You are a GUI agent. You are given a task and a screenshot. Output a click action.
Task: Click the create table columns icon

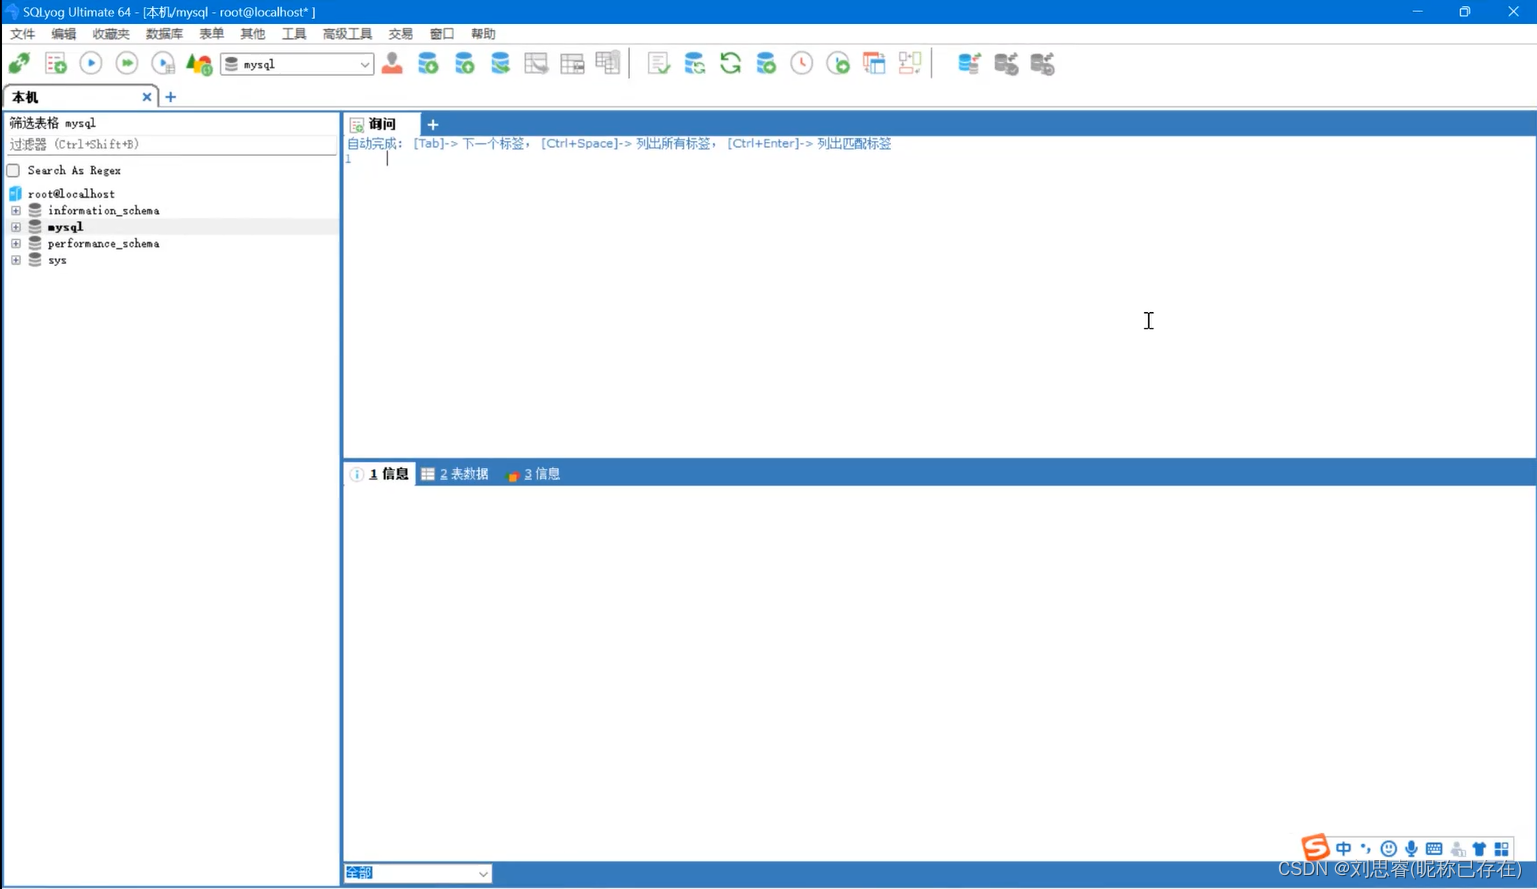click(x=608, y=63)
